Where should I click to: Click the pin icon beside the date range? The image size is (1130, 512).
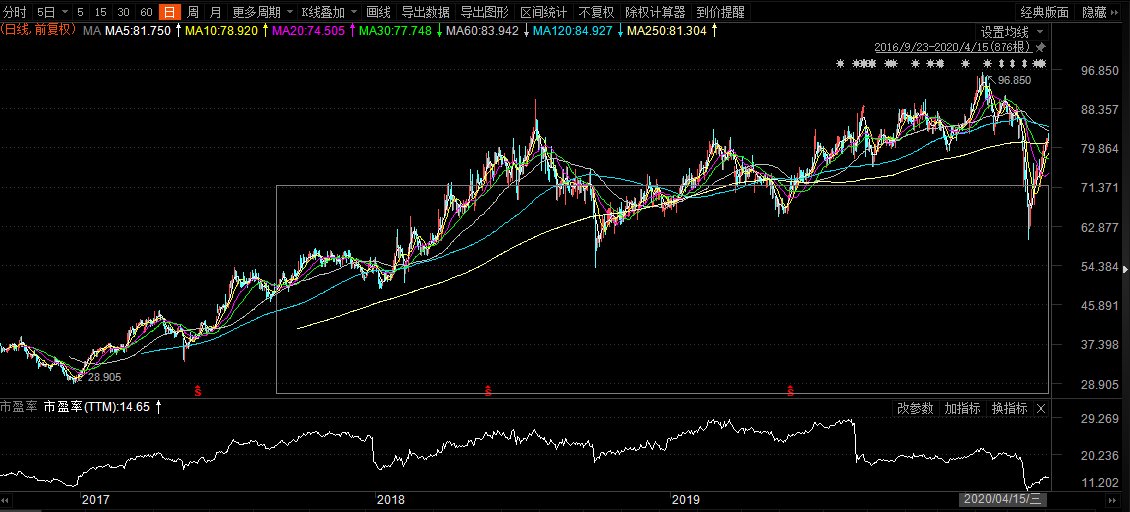1041,47
